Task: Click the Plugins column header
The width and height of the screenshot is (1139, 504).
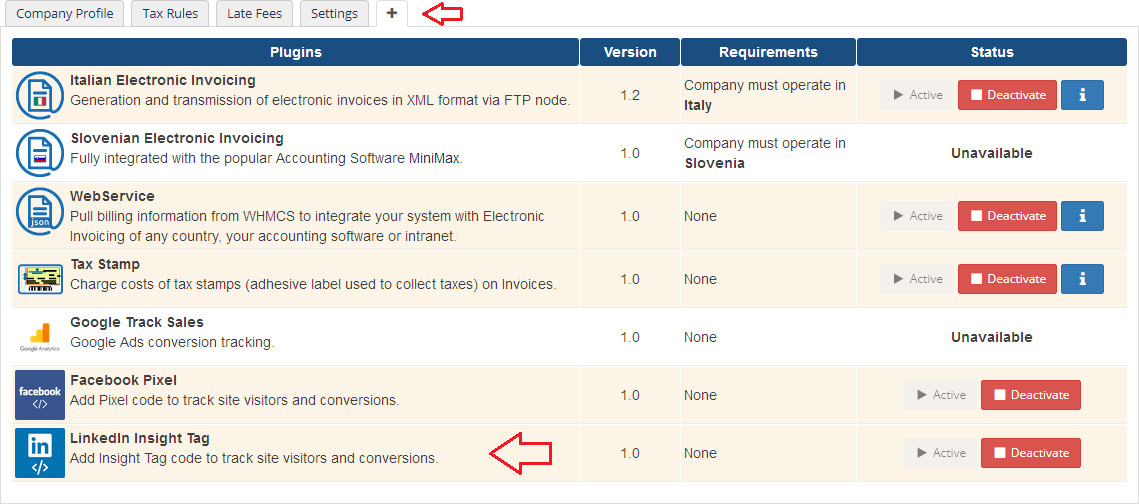Action: click(x=296, y=52)
